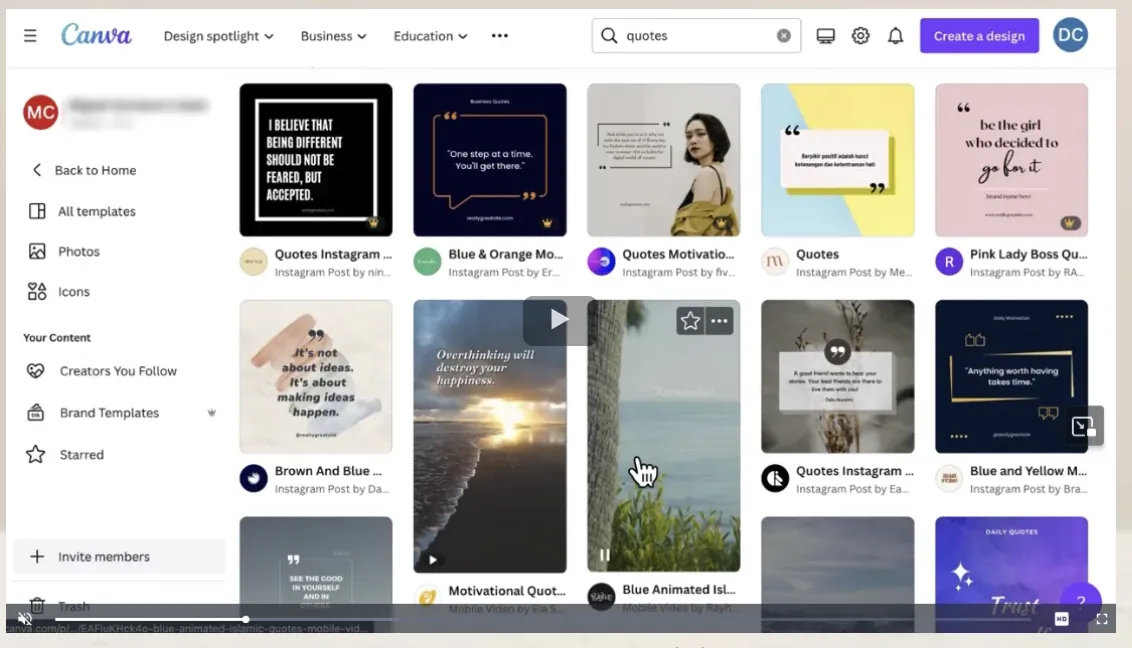Click the Blue & Orange Mo... template title
The width and height of the screenshot is (1132, 648).
[x=505, y=254]
